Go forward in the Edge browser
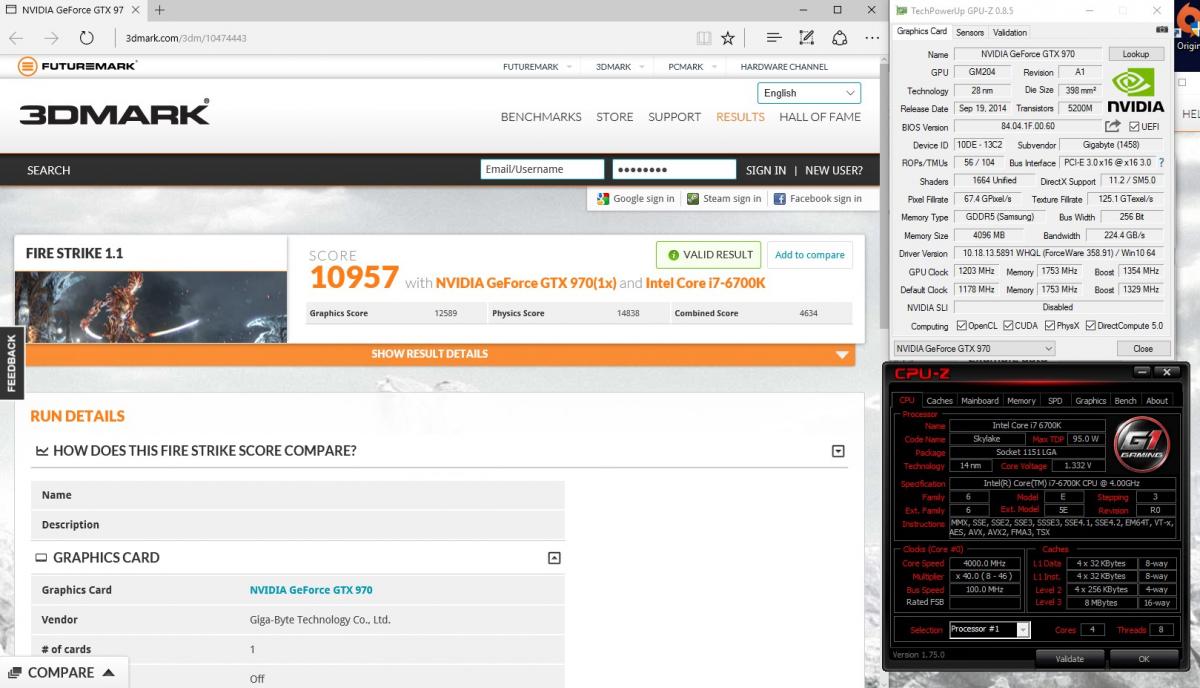Screen dimensions: 1200x688 coord(51,38)
